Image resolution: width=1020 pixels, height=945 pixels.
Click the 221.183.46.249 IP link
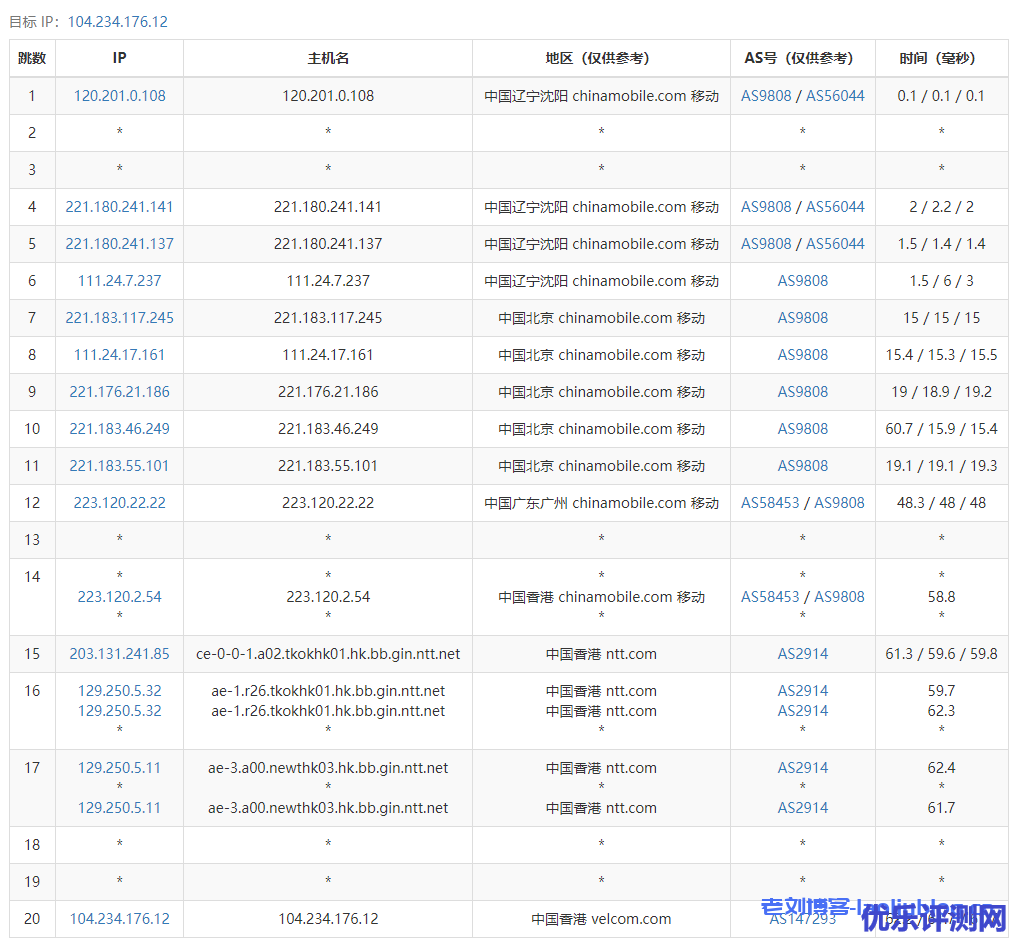pos(120,429)
